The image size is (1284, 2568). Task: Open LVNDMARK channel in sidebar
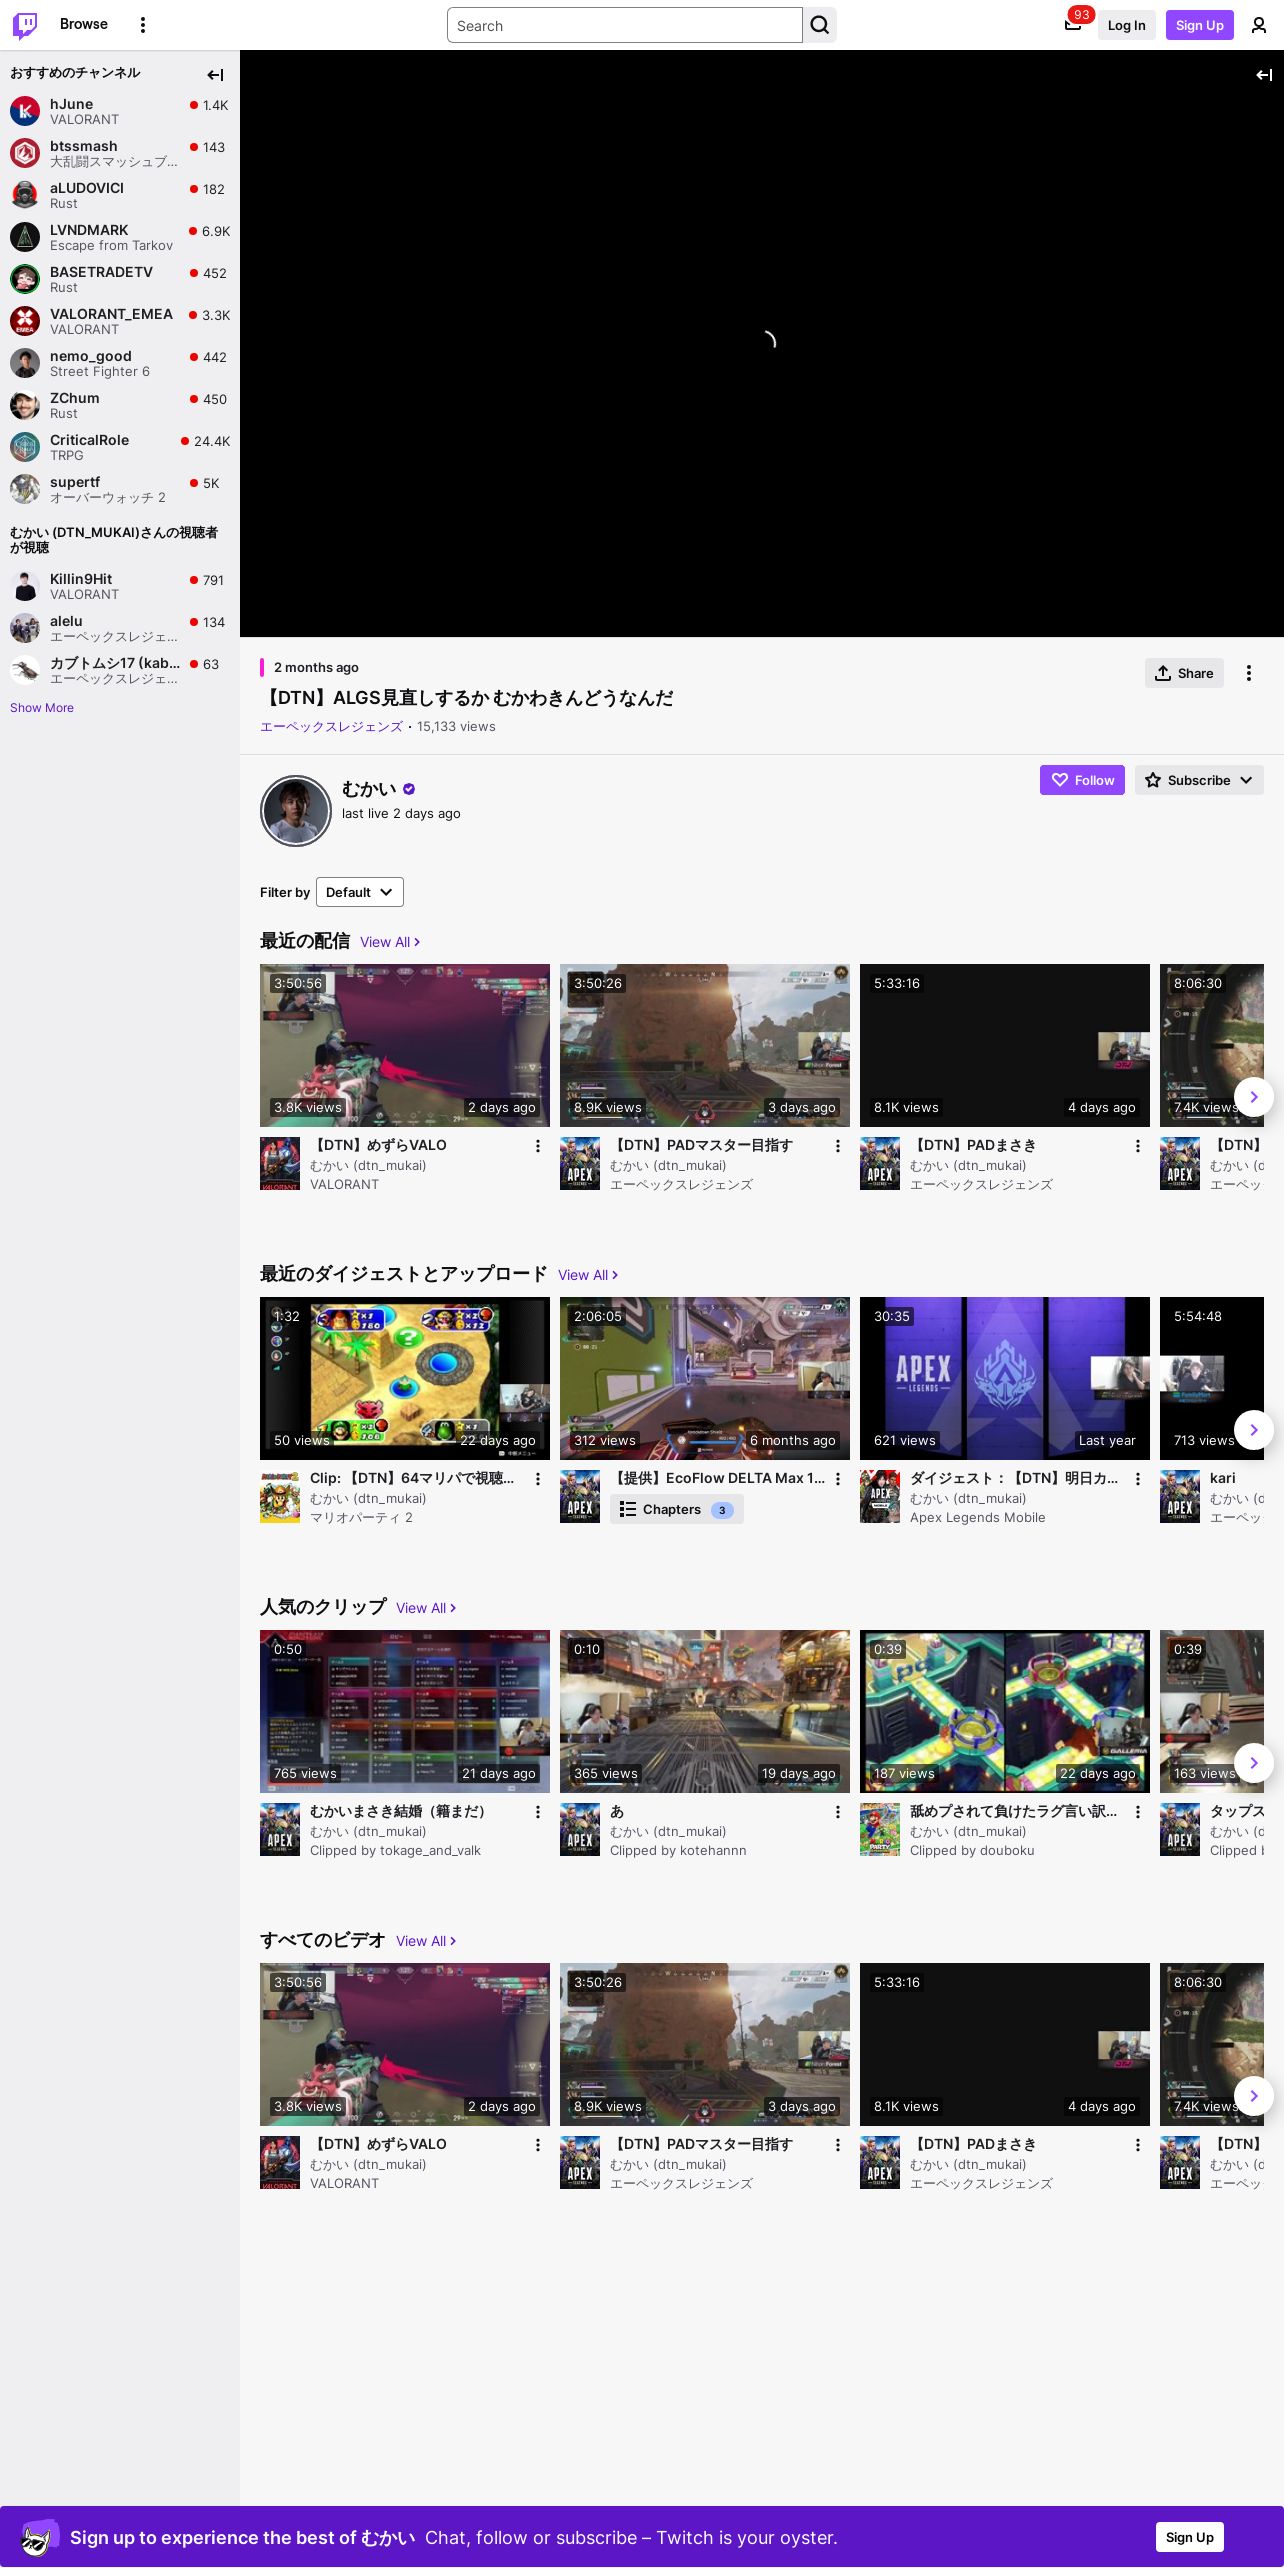pos(120,237)
